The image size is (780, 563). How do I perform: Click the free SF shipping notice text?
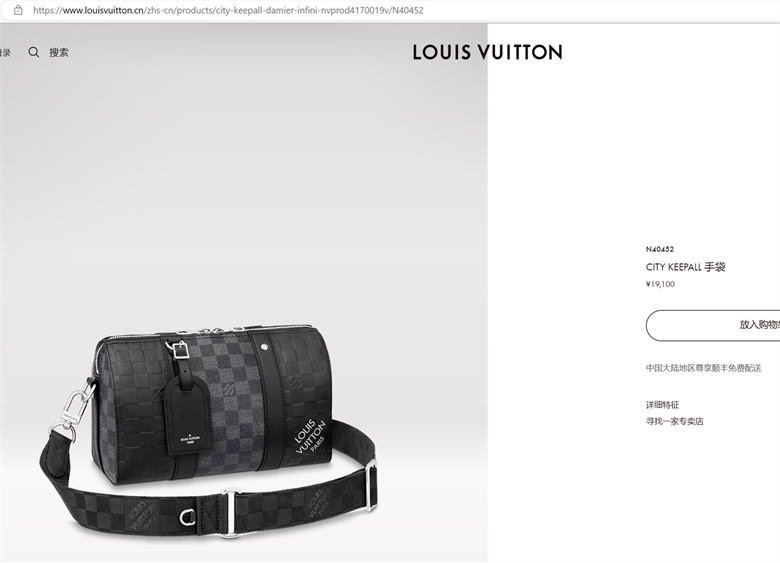pos(703,368)
